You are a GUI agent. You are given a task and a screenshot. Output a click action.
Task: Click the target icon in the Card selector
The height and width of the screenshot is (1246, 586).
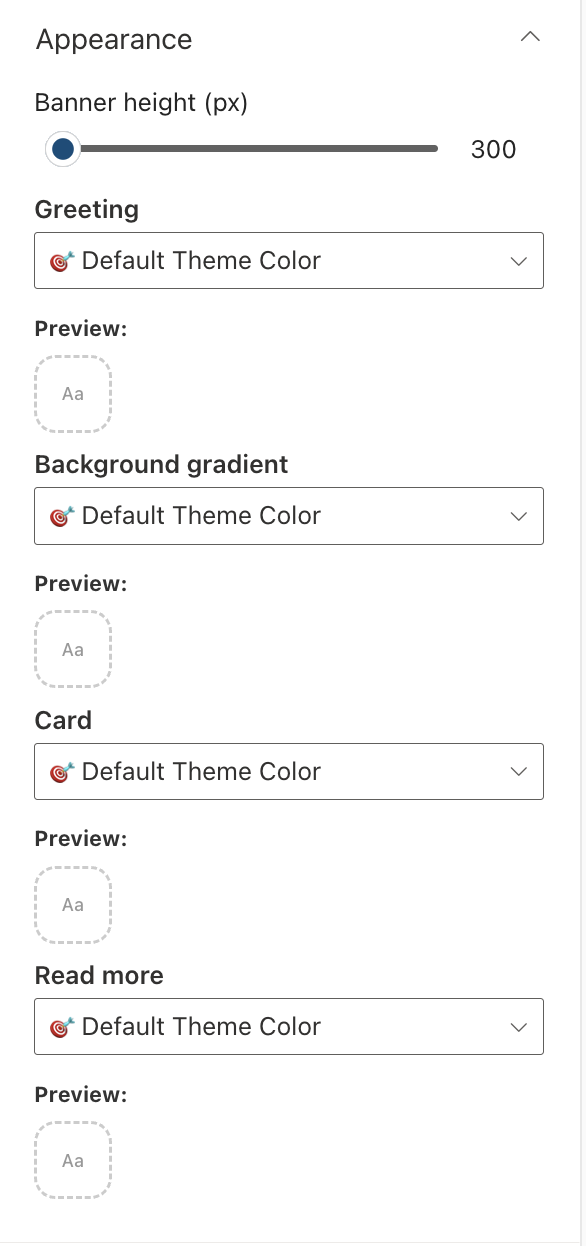(62, 771)
